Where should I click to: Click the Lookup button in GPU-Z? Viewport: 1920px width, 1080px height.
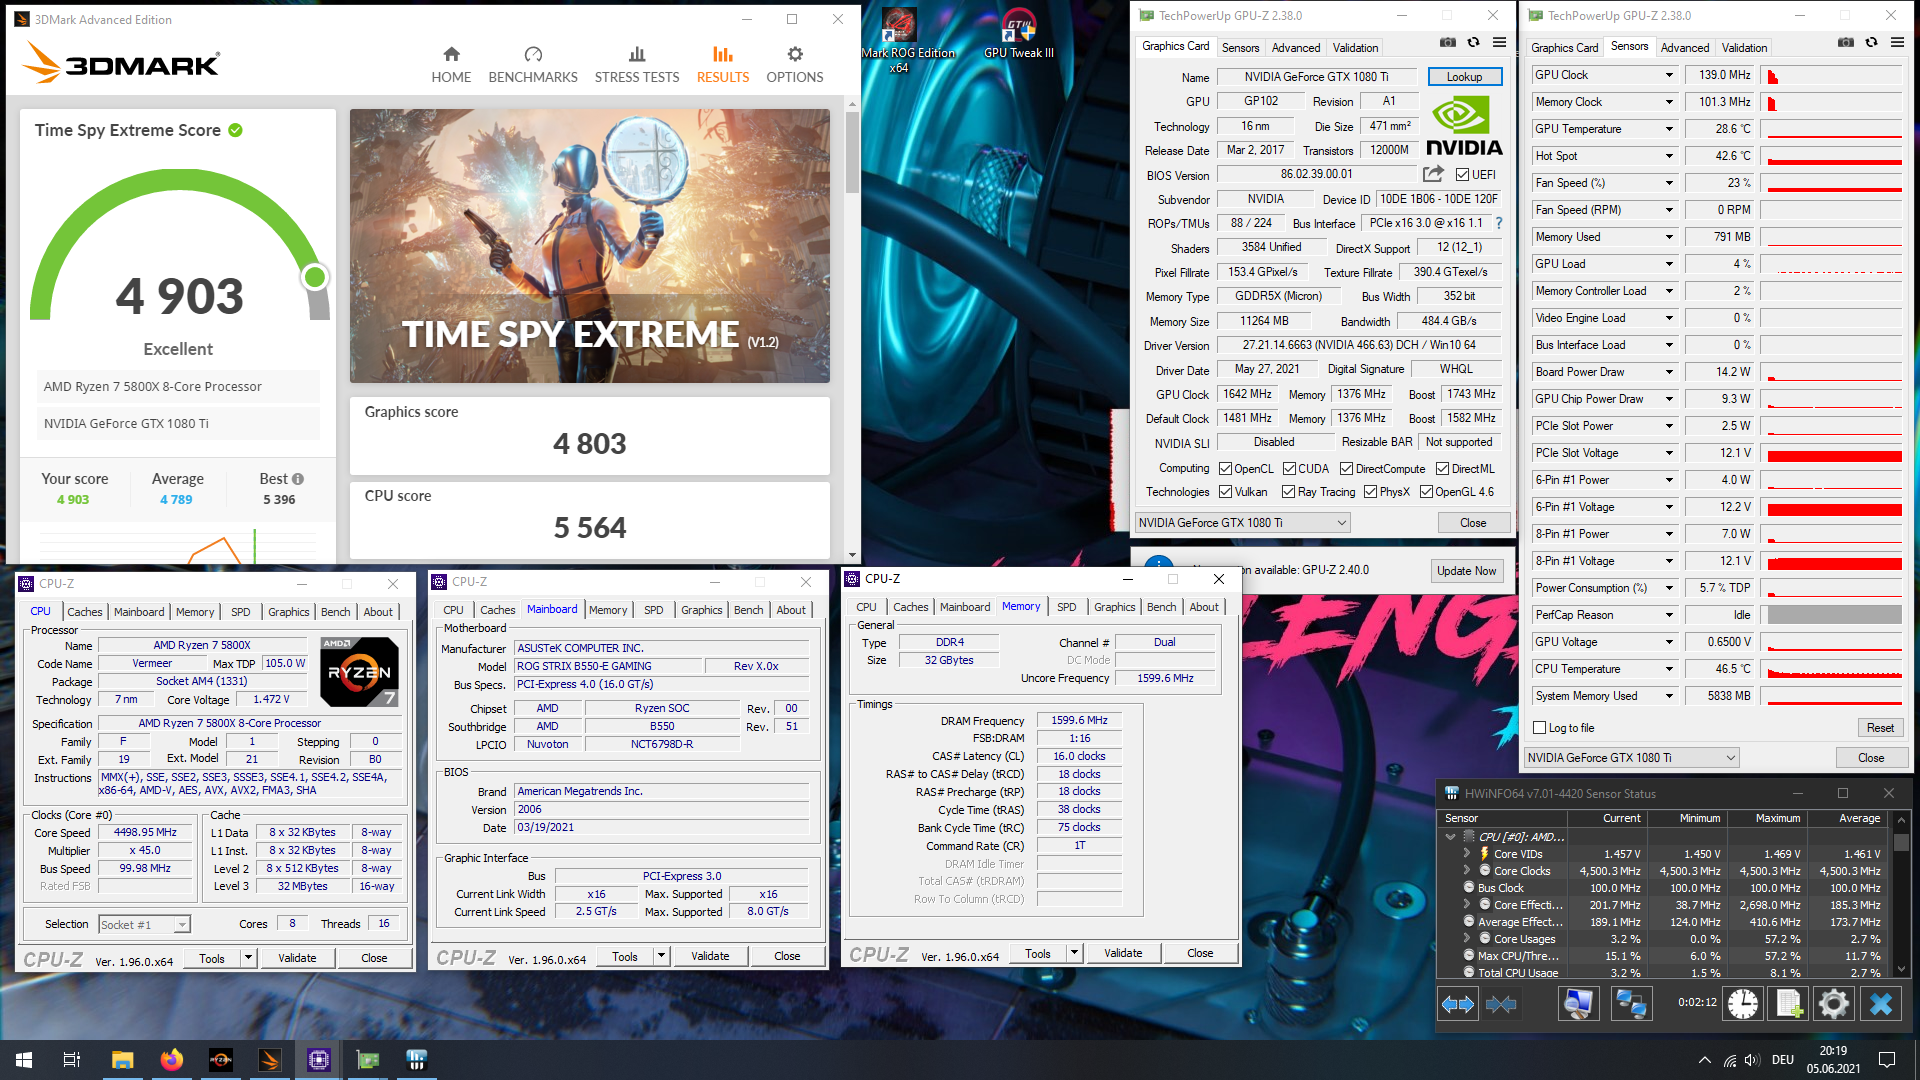click(1464, 77)
